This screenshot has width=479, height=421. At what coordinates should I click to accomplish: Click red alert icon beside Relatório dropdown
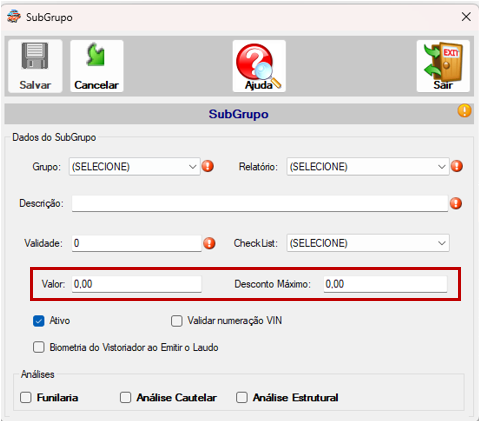(457, 166)
